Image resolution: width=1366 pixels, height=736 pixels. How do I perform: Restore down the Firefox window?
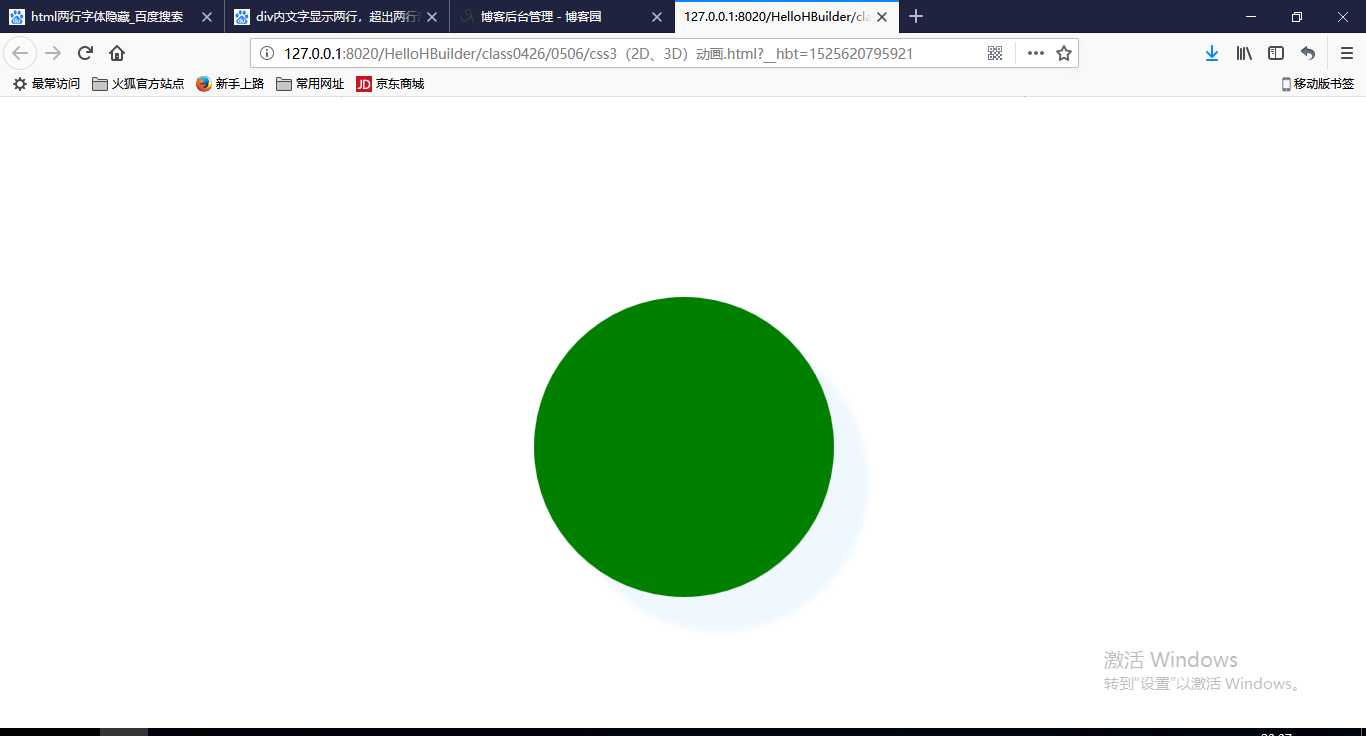click(1297, 16)
